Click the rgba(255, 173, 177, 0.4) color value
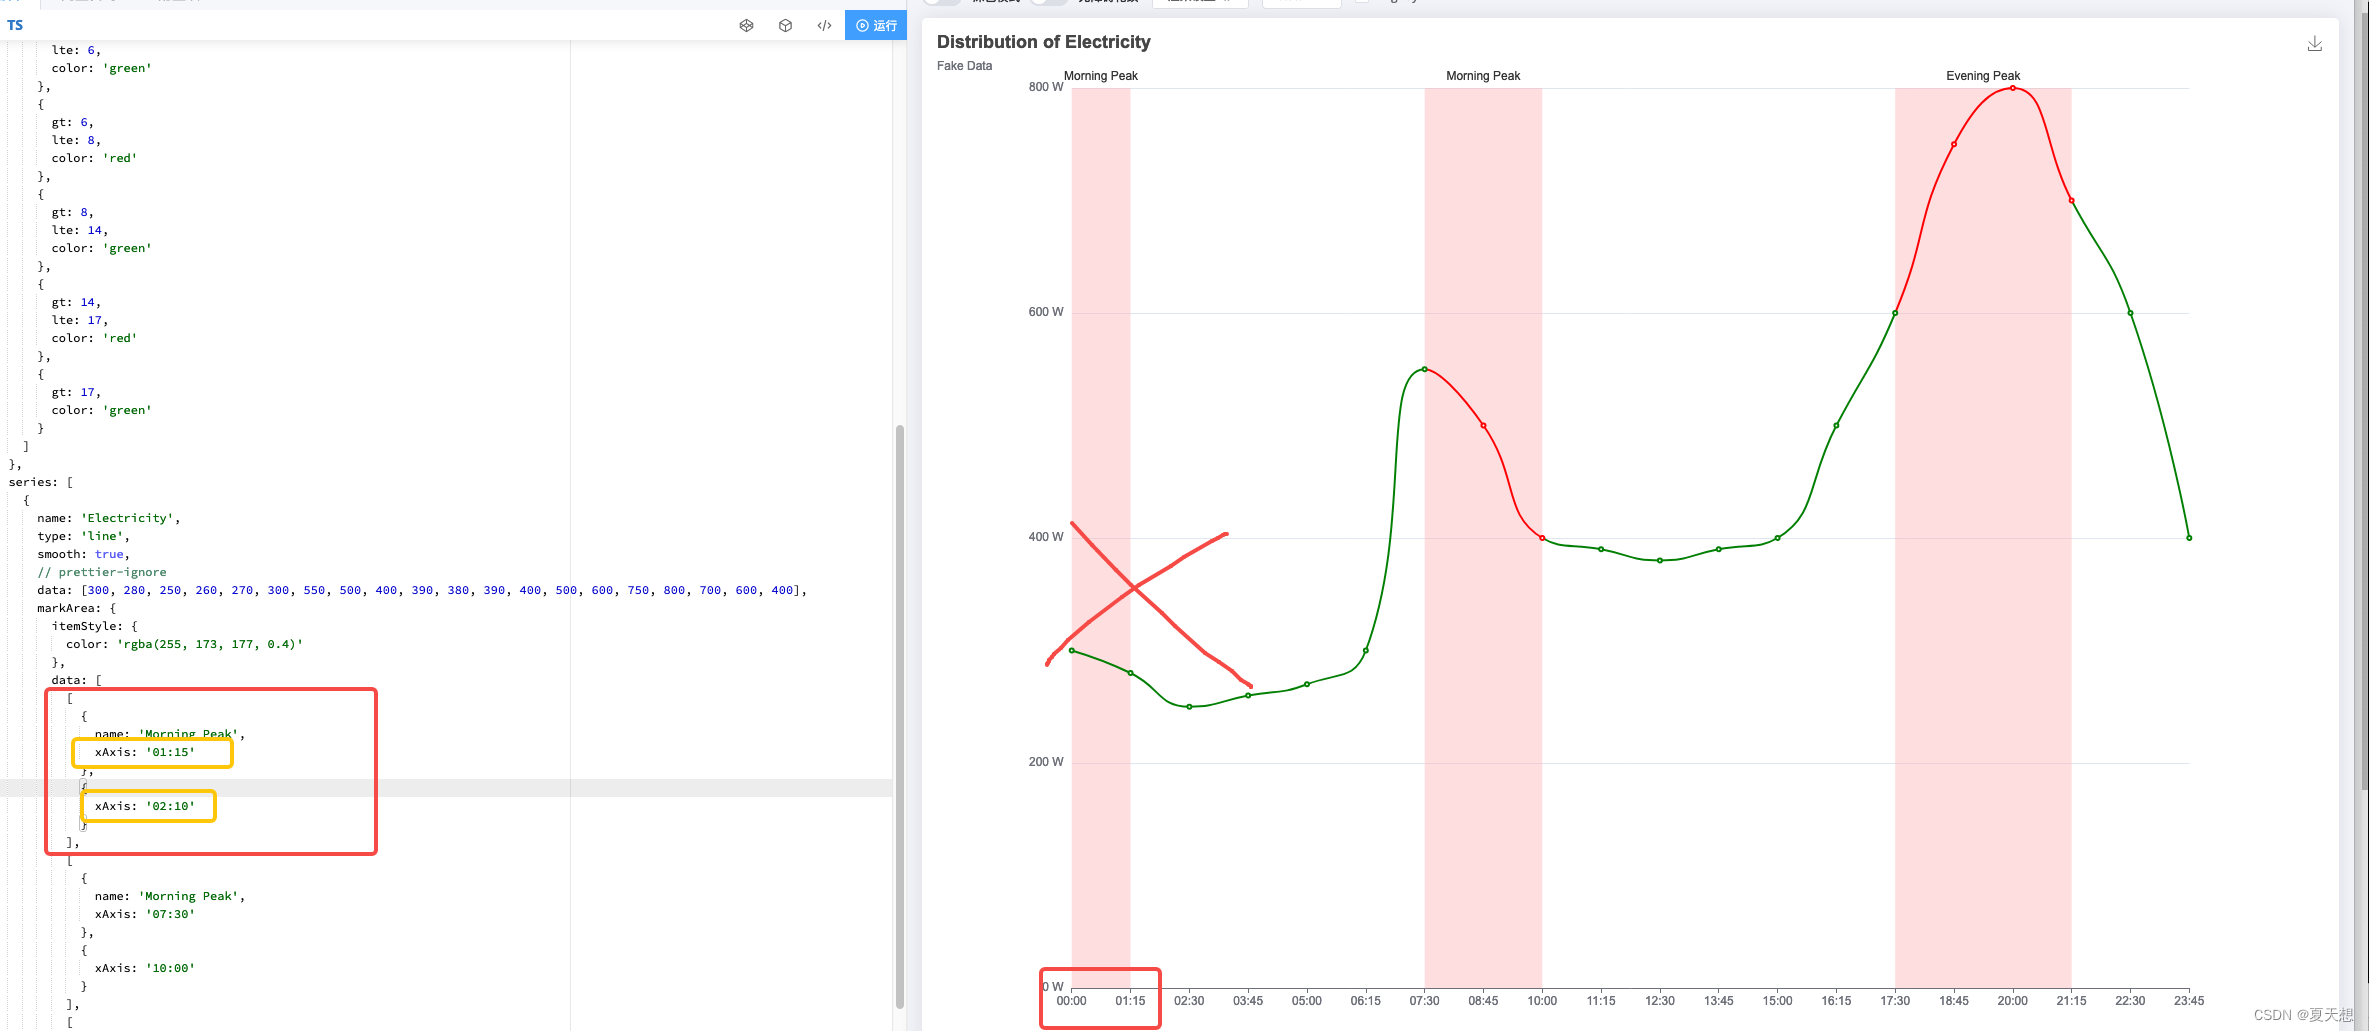This screenshot has width=2369, height=1031. coord(212,644)
